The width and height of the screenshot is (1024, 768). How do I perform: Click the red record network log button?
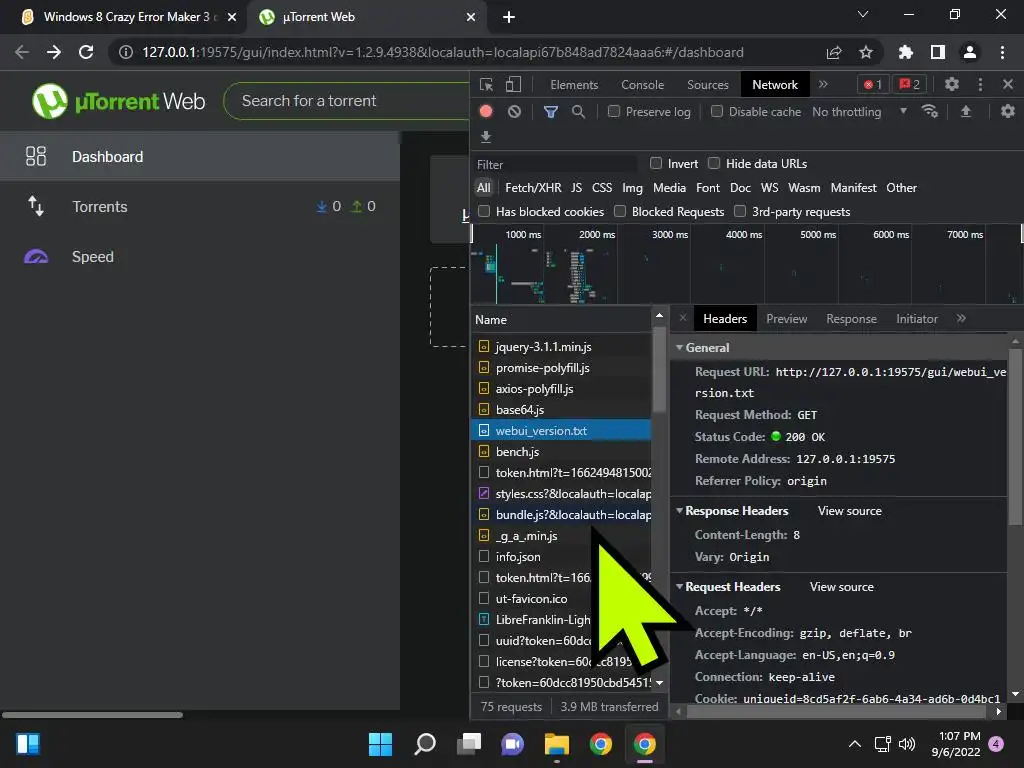(x=486, y=111)
